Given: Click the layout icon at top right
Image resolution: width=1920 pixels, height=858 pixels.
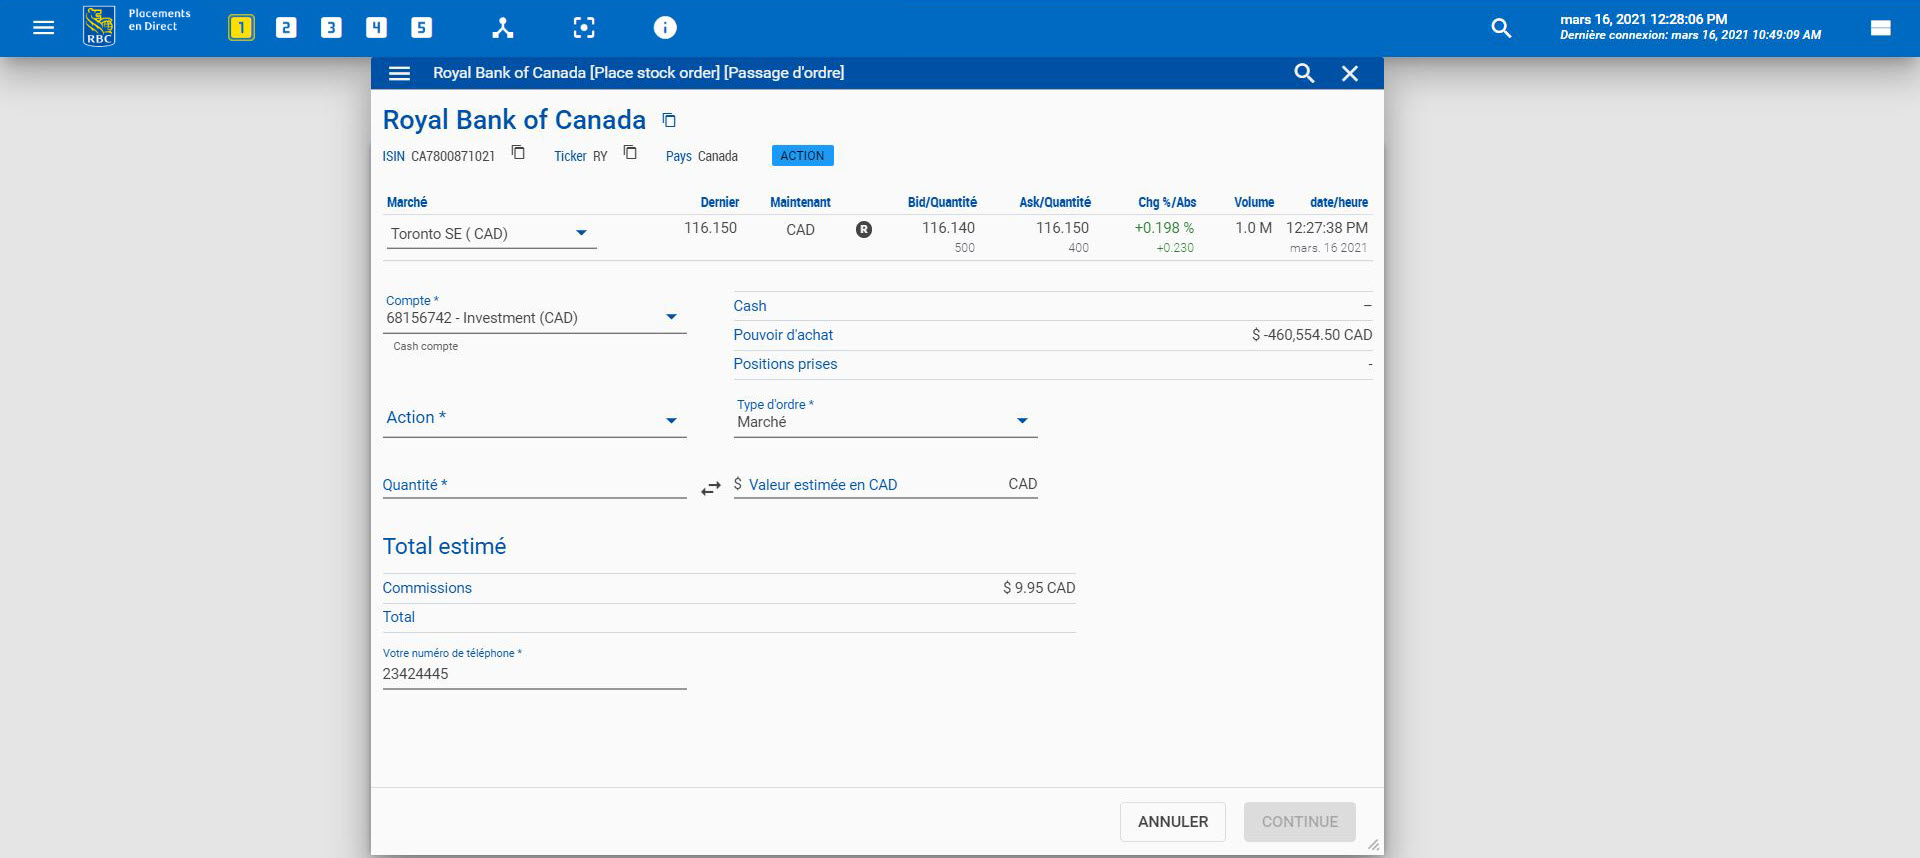Looking at the screenshot, I should 1880,28.
